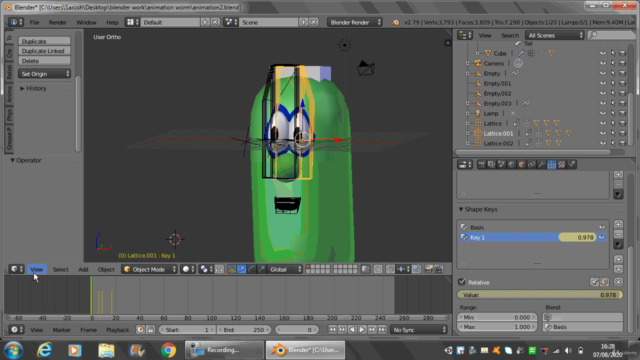This screenshot has width=640, height=360.
Task: Select translate manipulator arrow icon
Action: tap(242, 269)
